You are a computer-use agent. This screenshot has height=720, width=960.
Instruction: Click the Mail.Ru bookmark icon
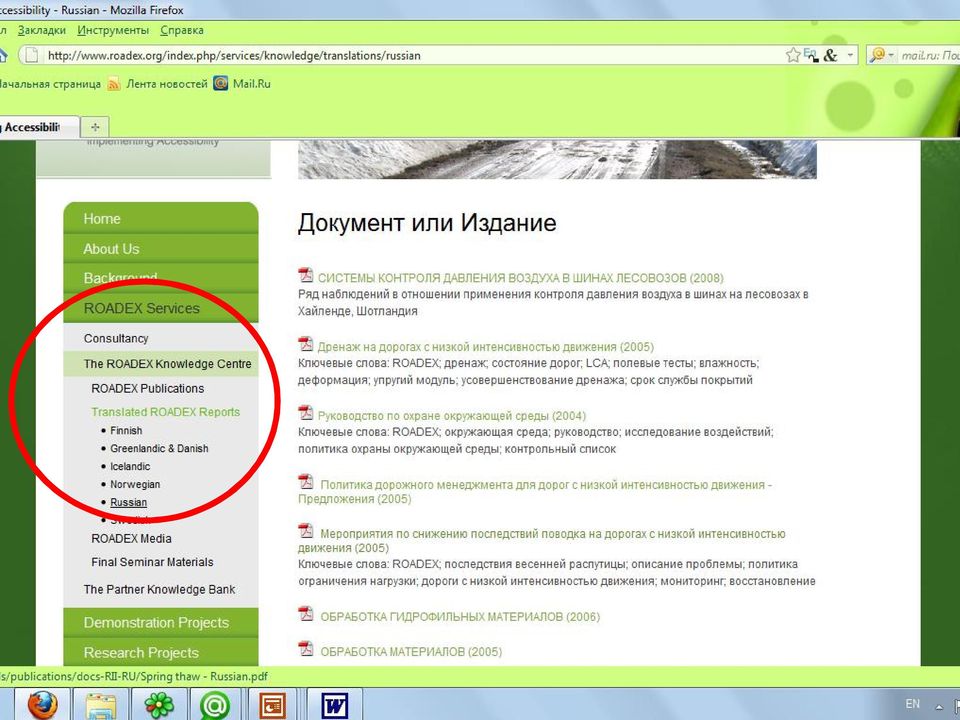pyautogui.click(x=220, y=83)
